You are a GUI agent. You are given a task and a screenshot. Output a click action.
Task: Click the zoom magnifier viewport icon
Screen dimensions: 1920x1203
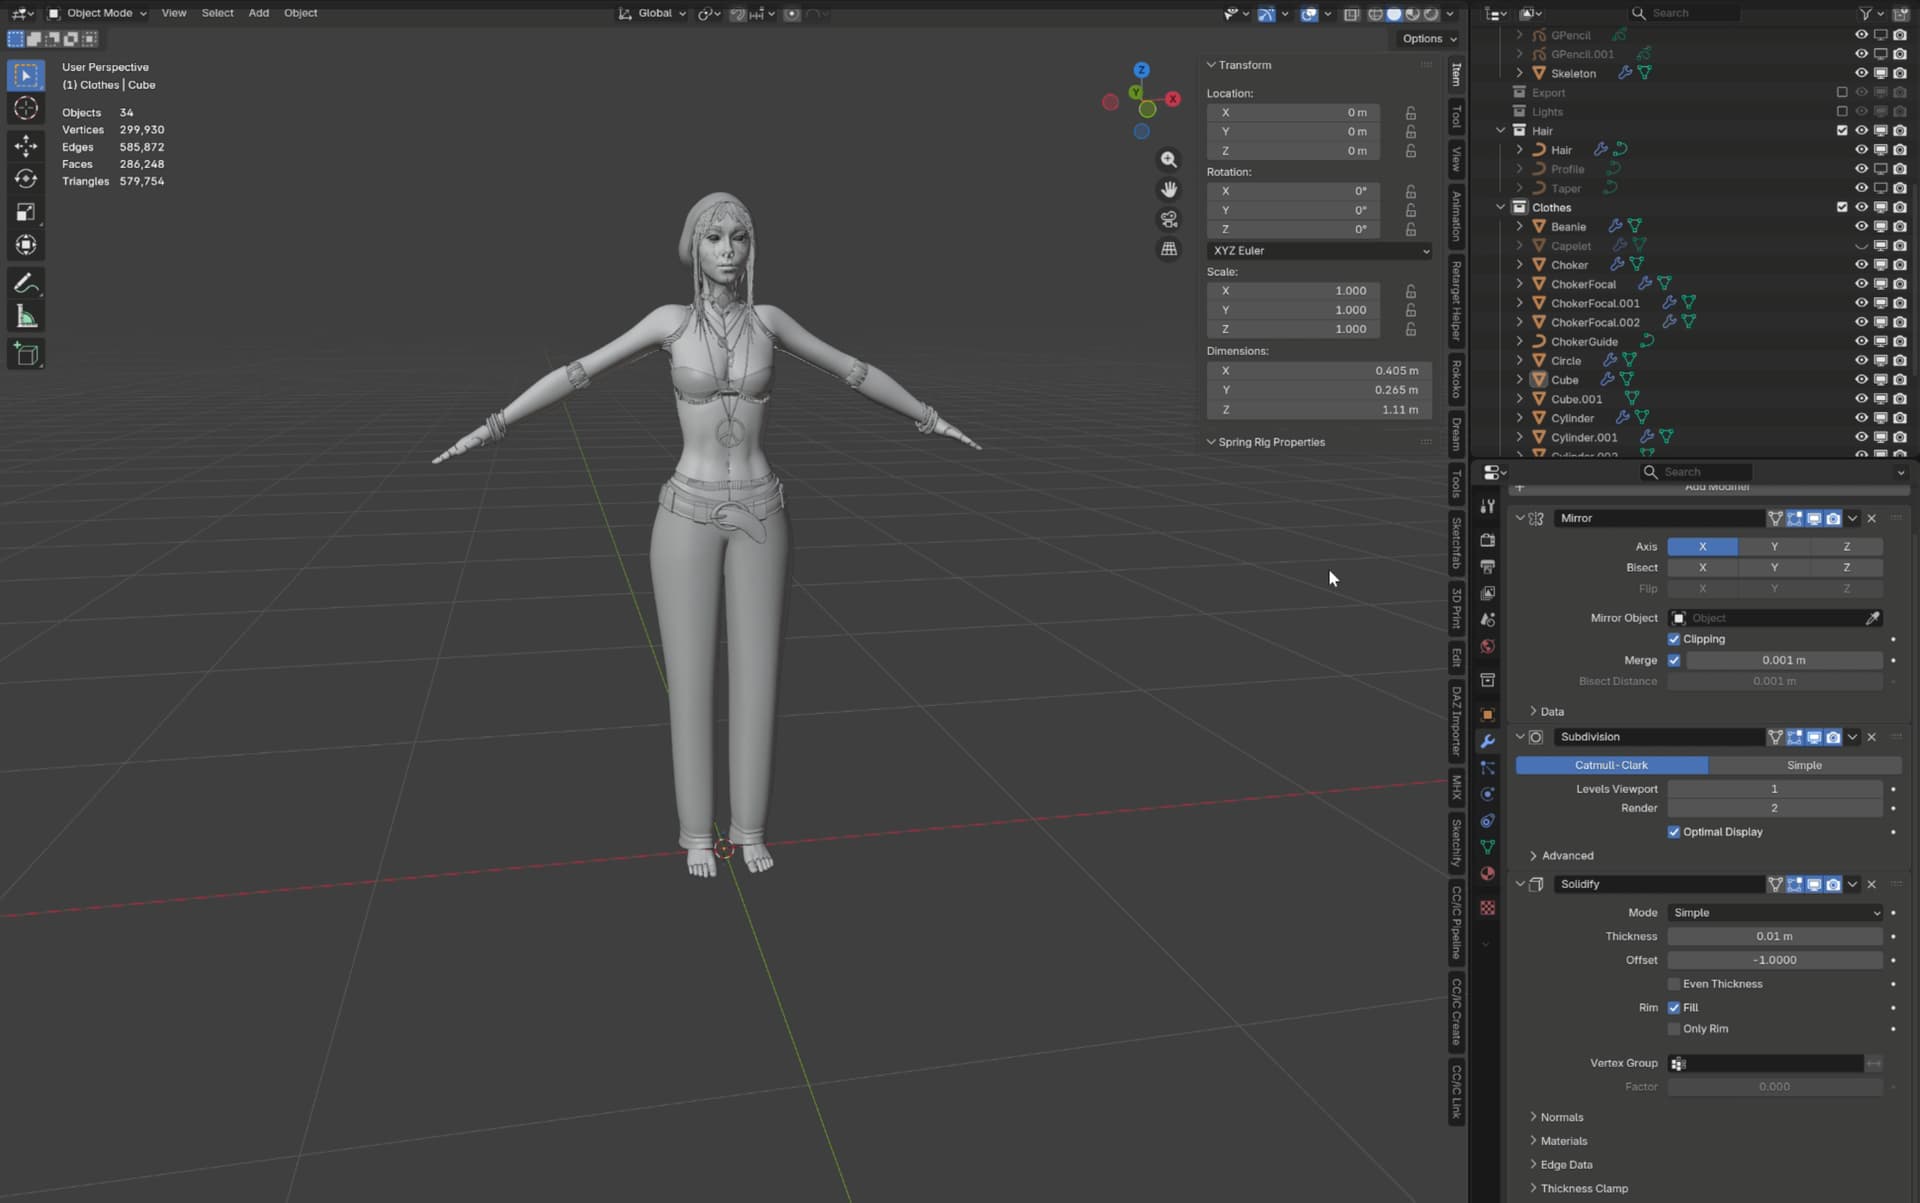tap(1168, 160)
